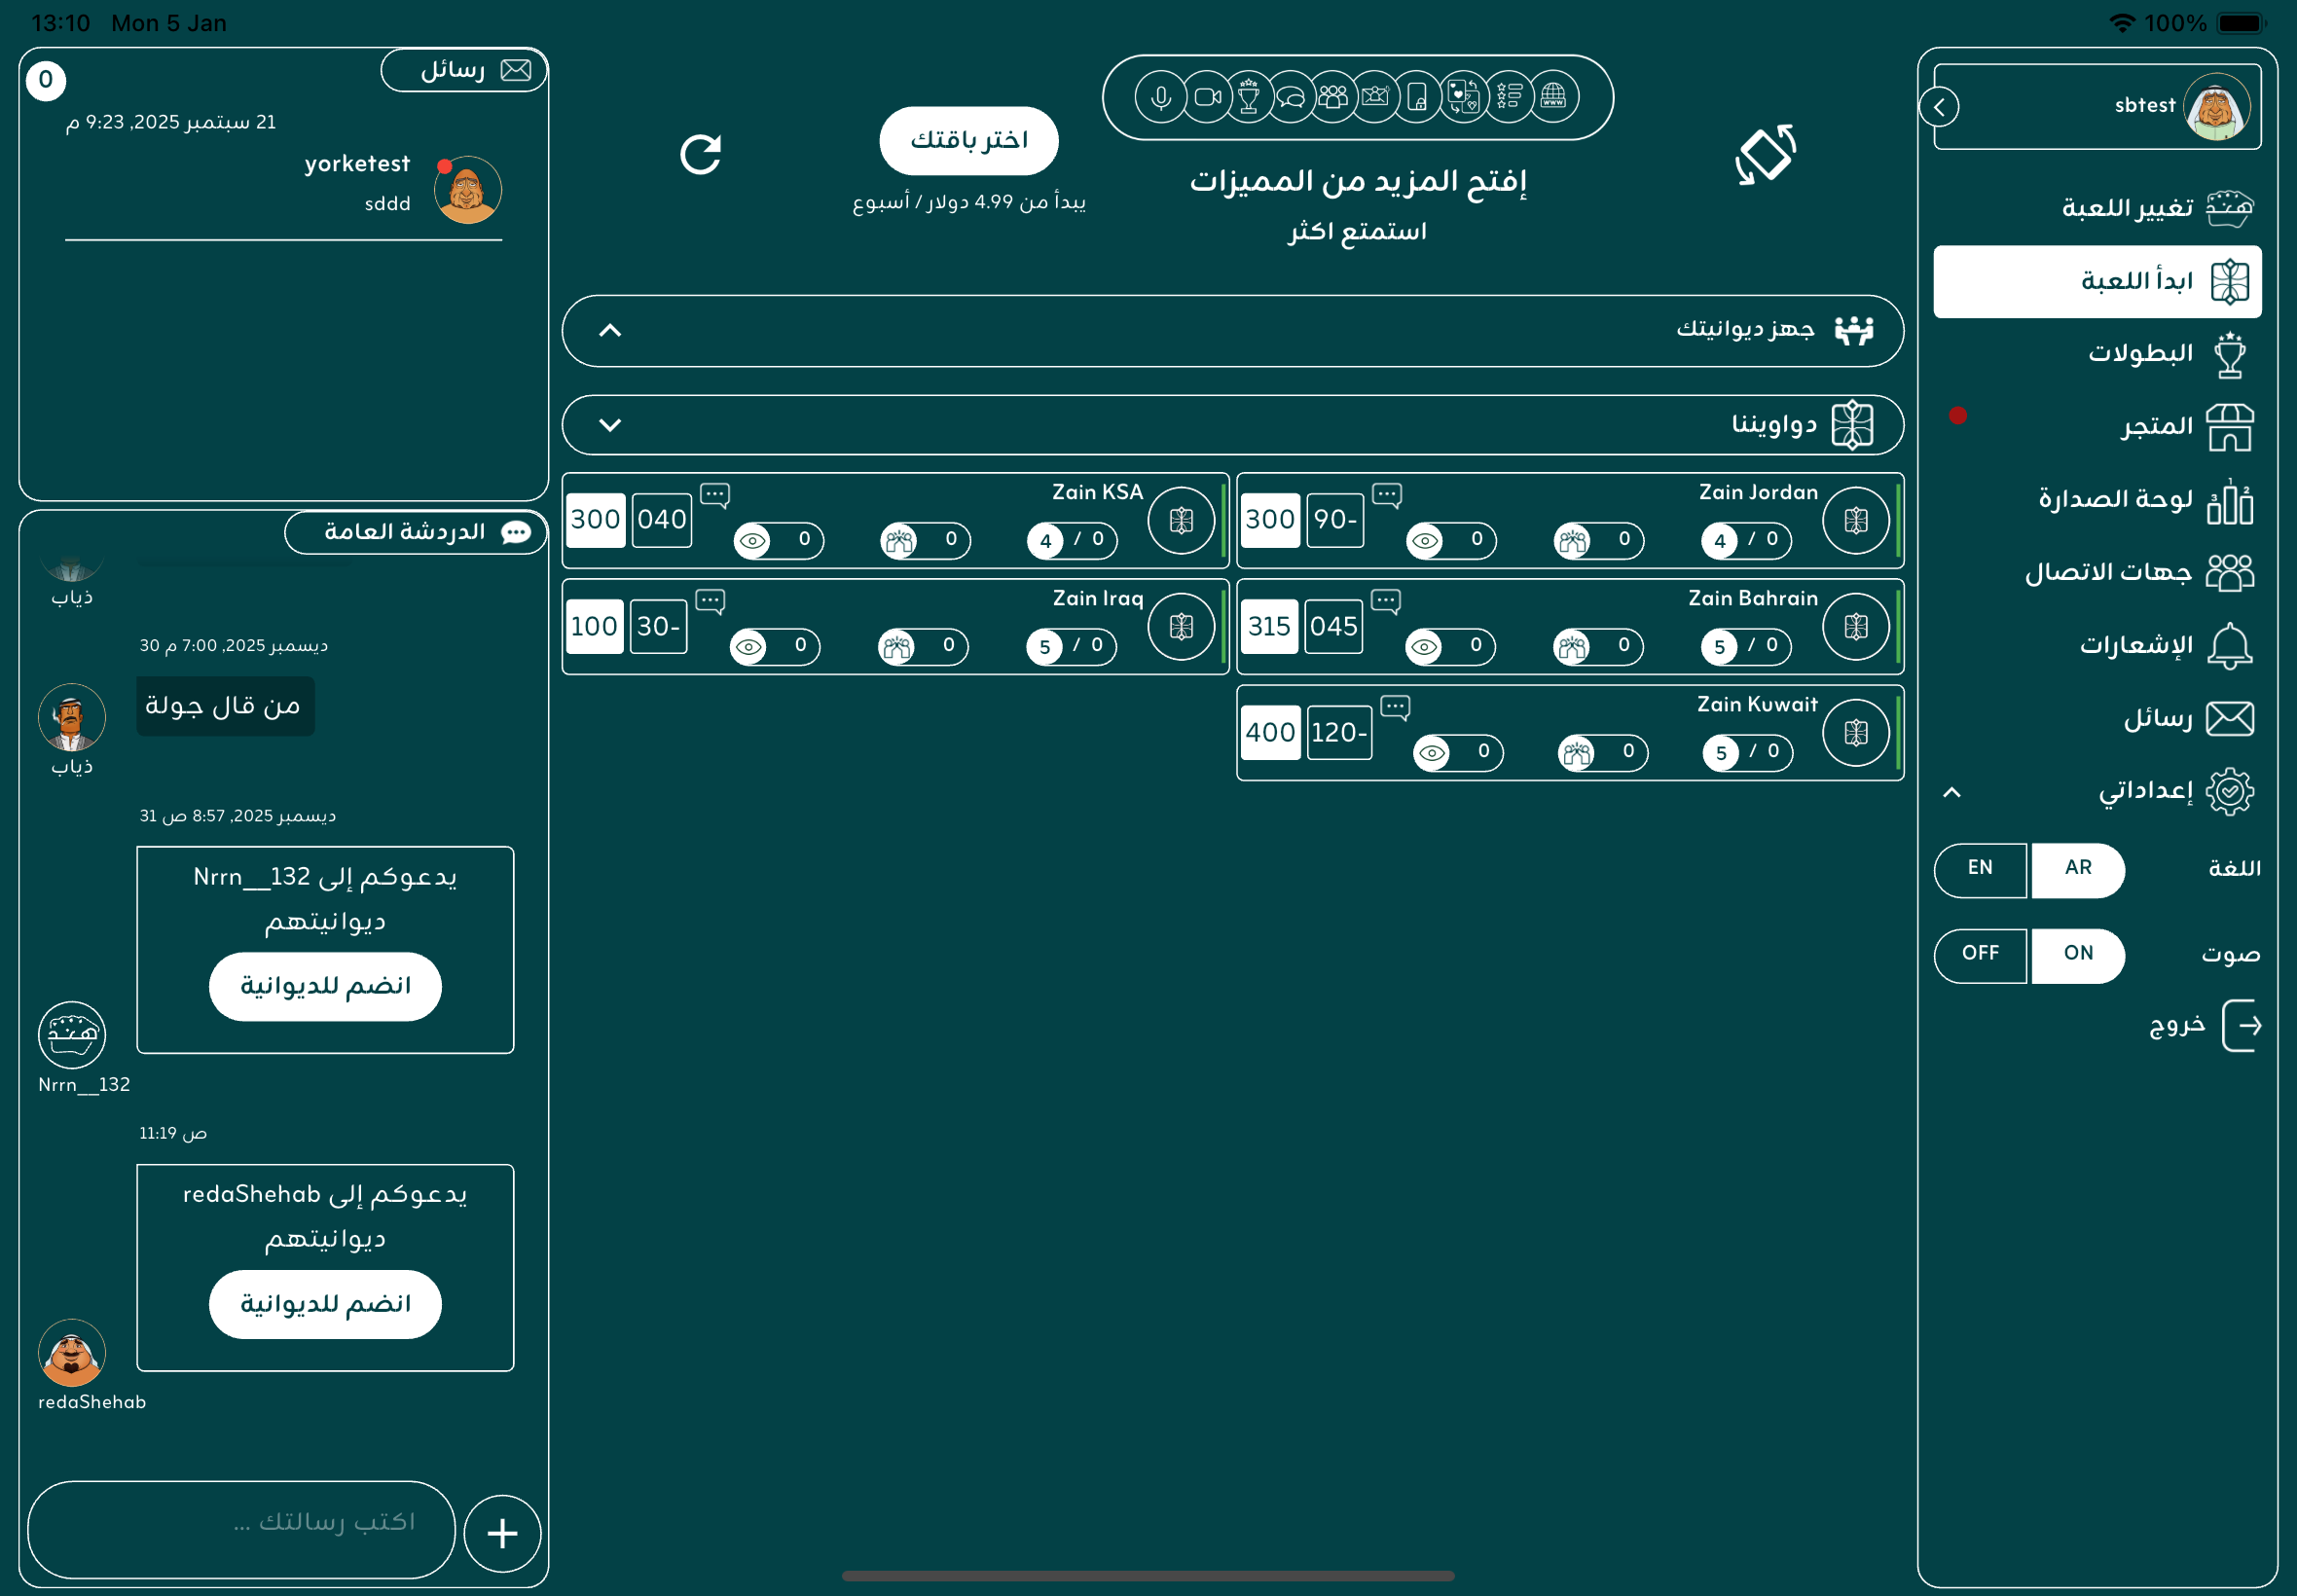Expand the دواويننا section chevron
The image size is (2297, 1596).
coord(610,425)
